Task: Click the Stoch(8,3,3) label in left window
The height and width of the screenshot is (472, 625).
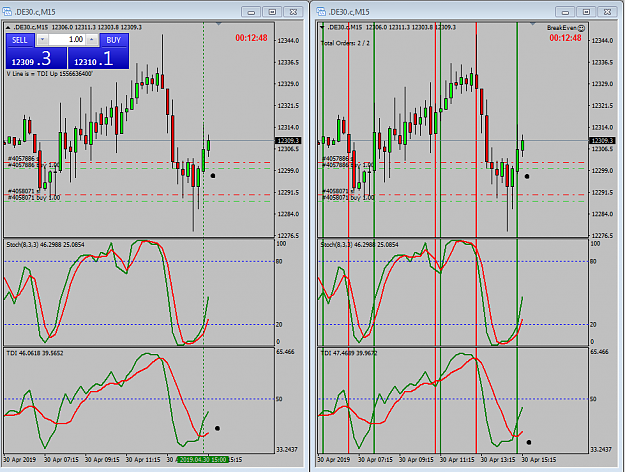Action: (45, 244)
